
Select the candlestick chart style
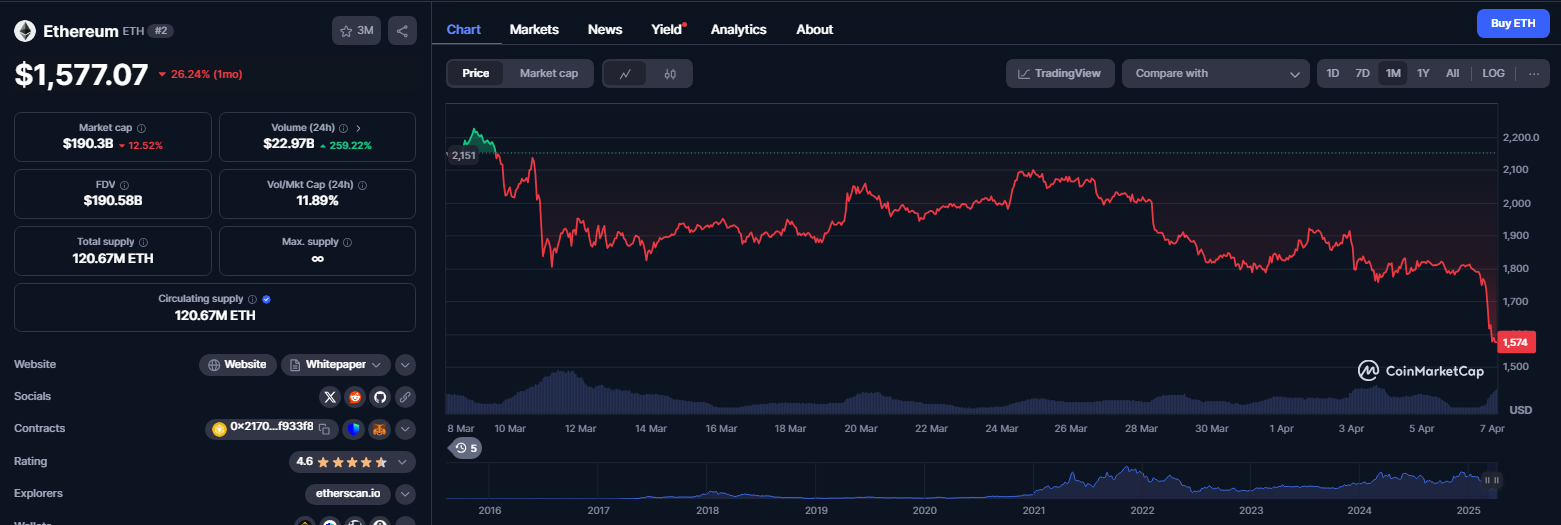670,73
